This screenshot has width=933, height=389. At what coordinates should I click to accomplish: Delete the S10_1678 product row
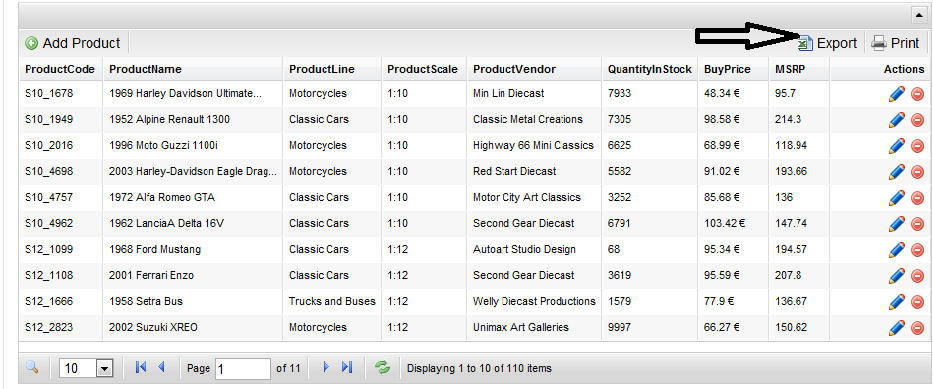(x=917, y=94)
